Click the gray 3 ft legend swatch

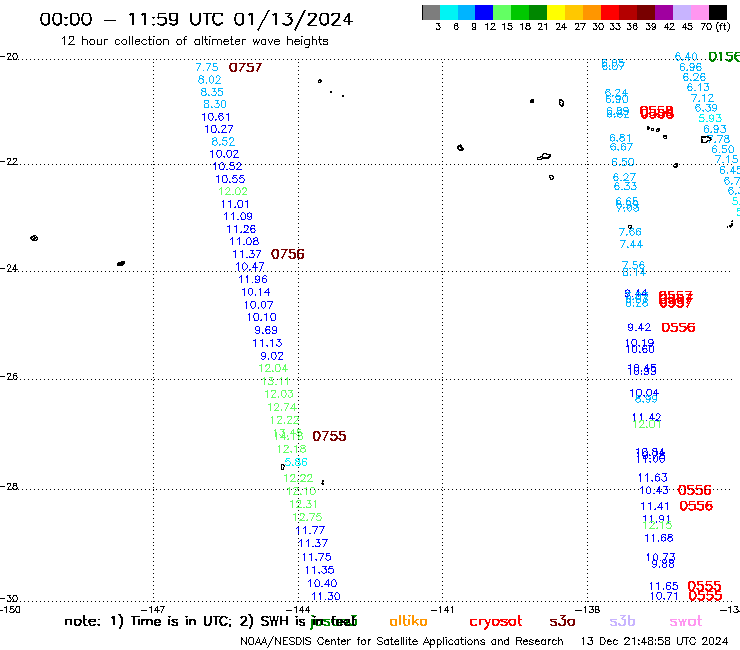[431, 12]
